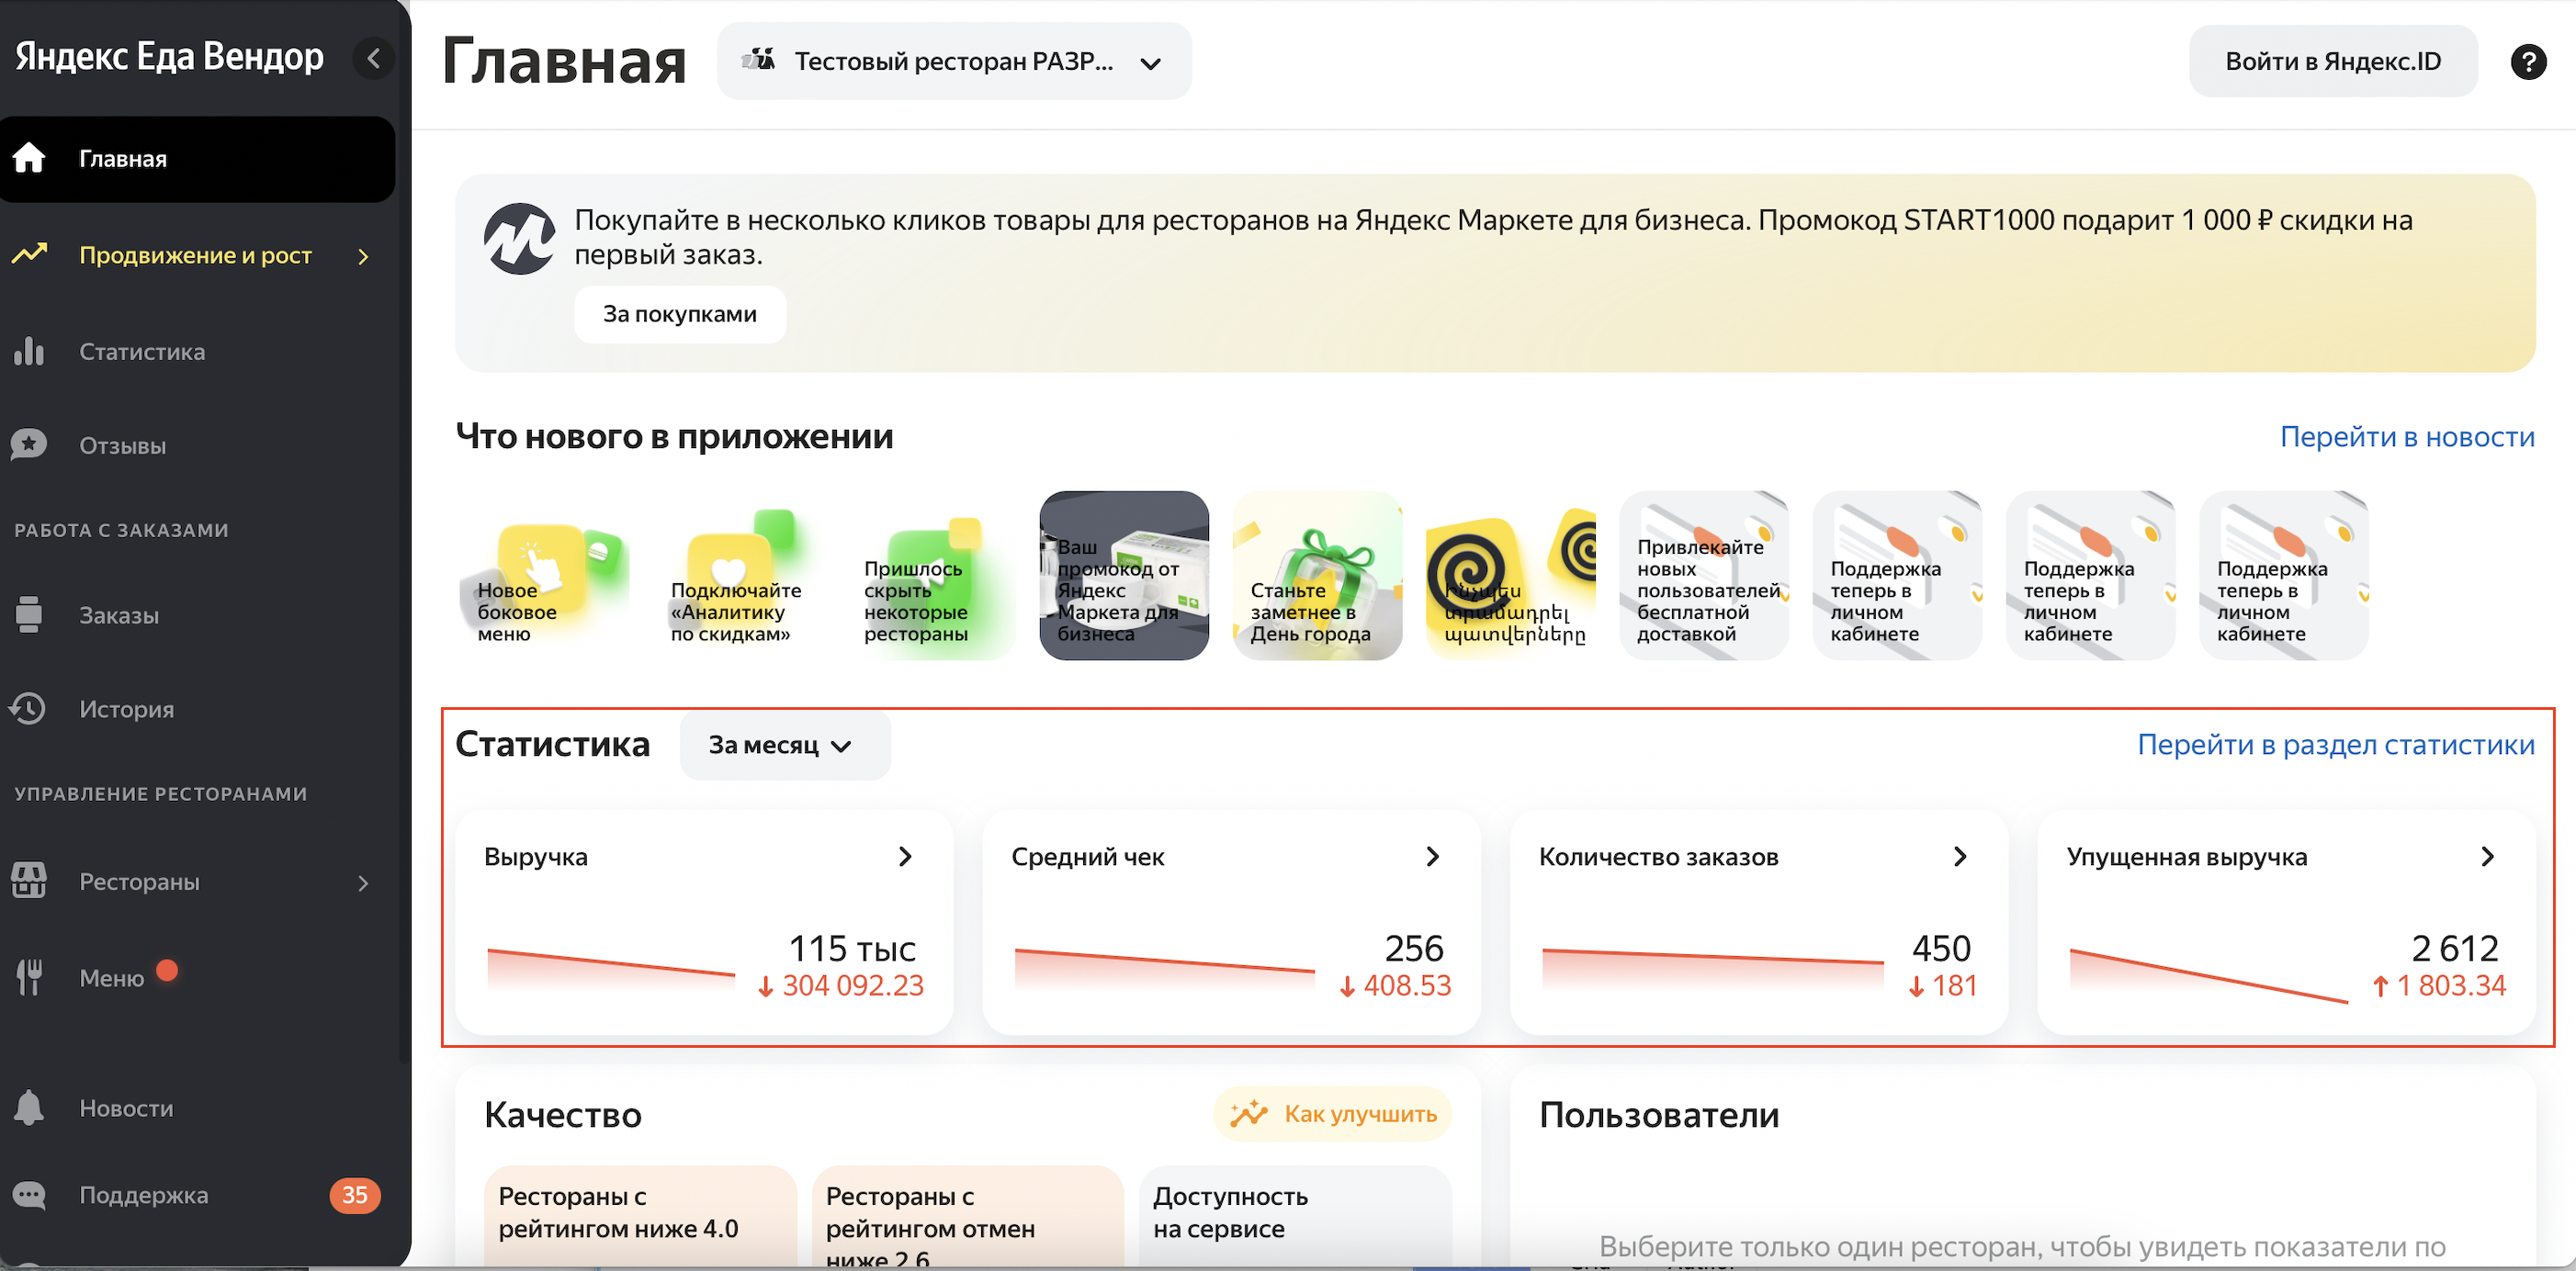Click the chat bubble icon for Поддержка

click(29, 1194)
